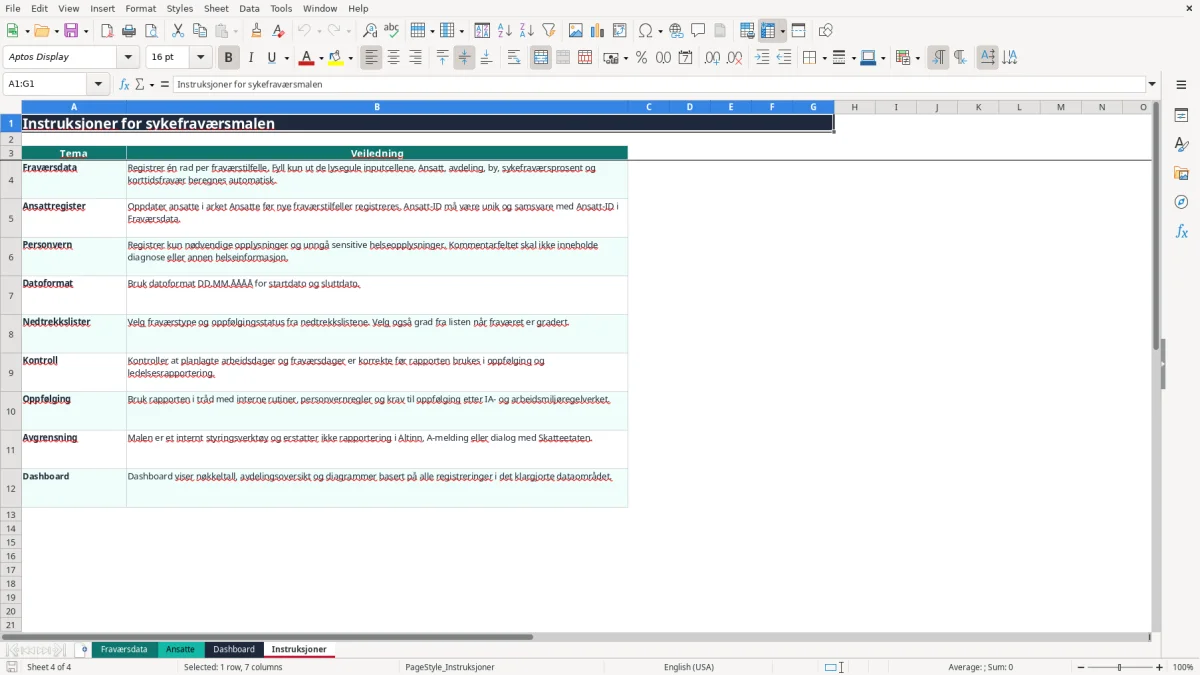Toggle Align Right
The height and width of the screenshot is (675, 1200).
[415, 58]
